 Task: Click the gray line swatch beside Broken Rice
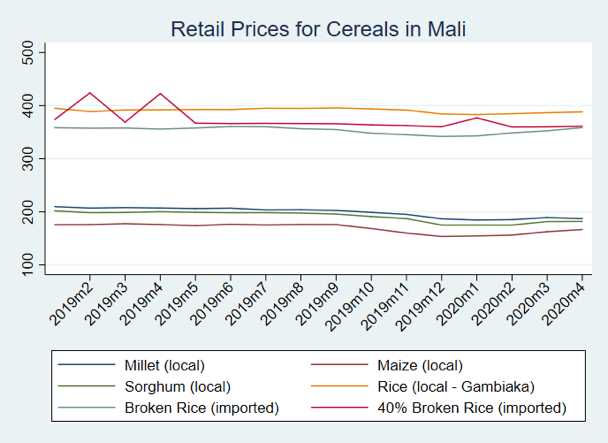tap(88, 407)
